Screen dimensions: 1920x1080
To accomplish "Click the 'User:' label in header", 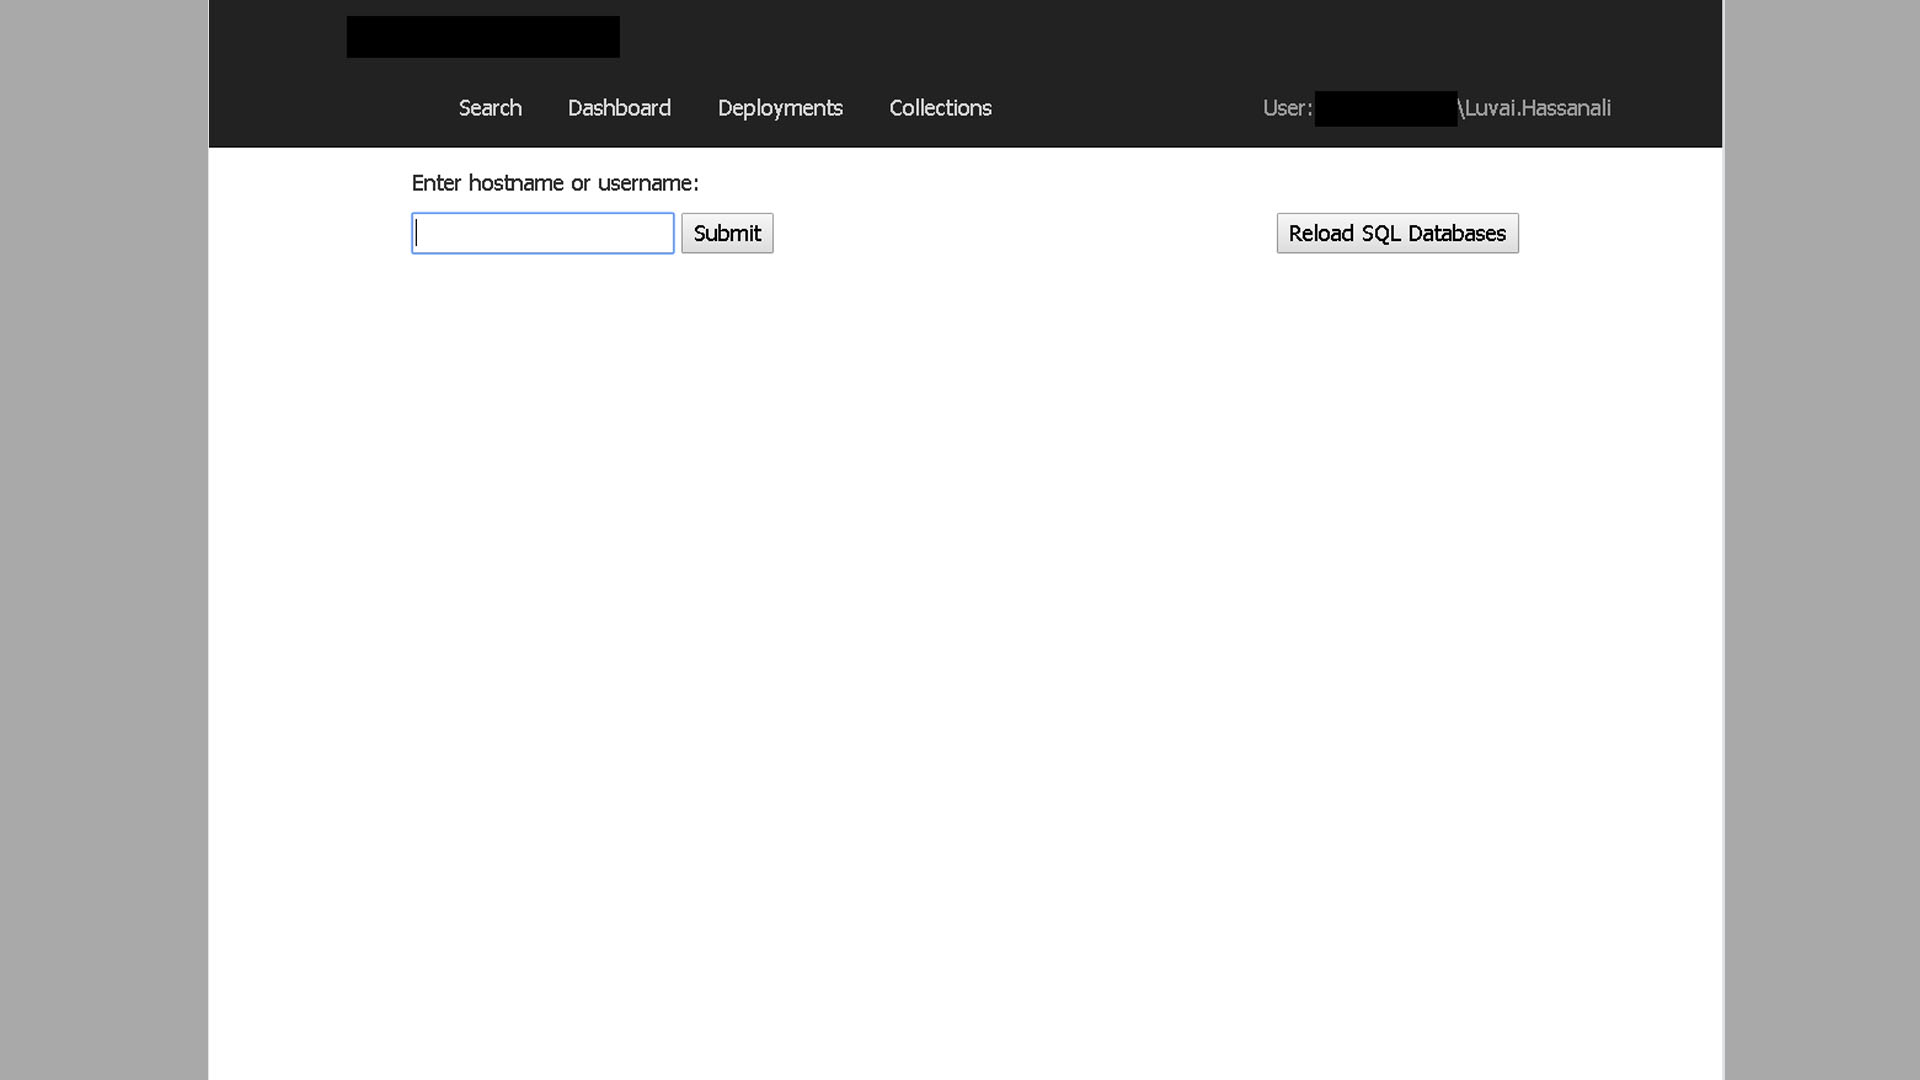I will point(1286,108).
